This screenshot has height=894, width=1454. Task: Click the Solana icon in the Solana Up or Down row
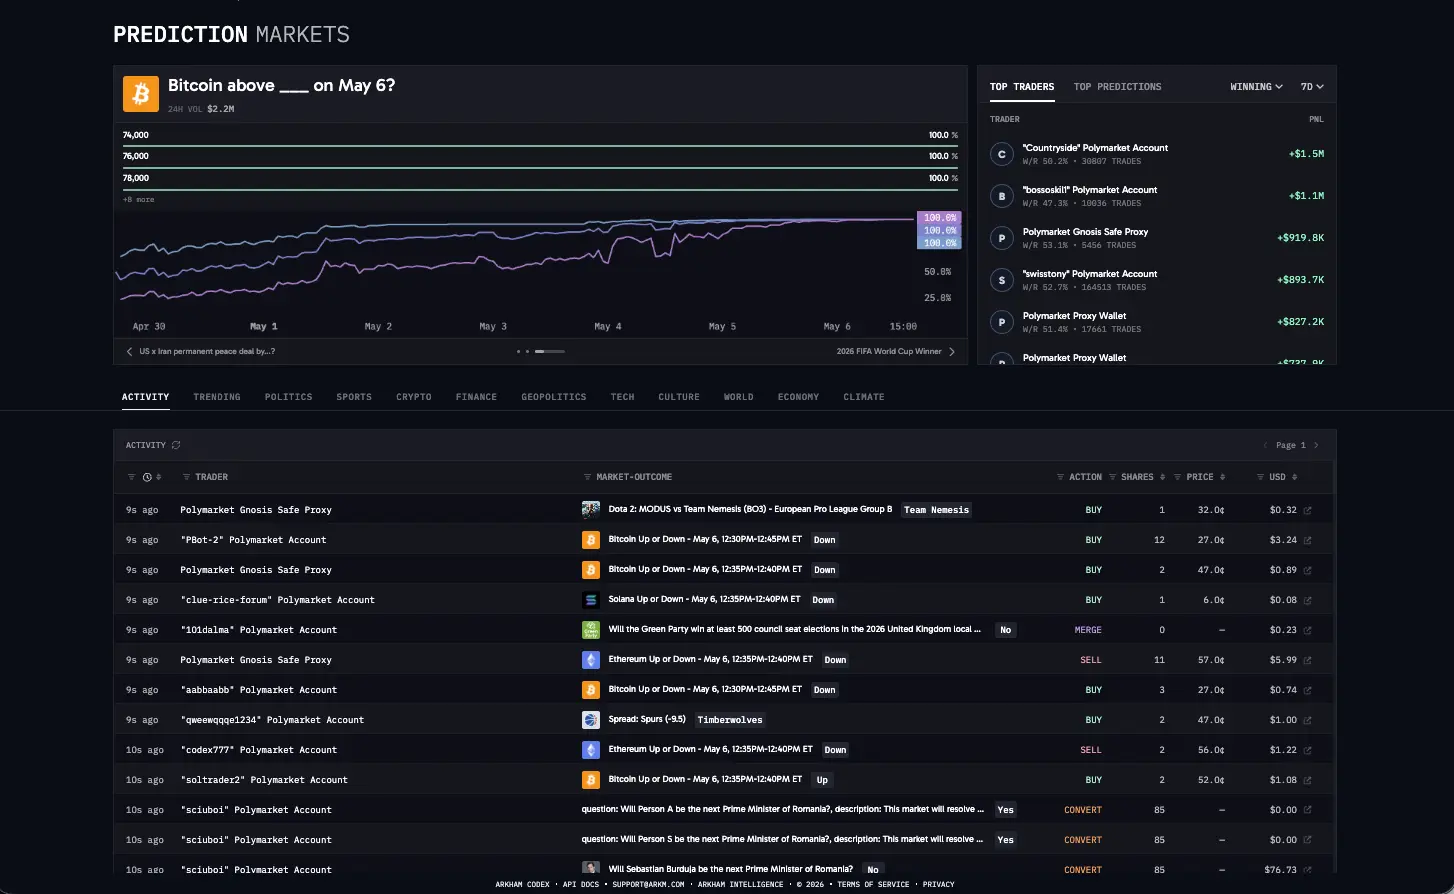(591, 599)
